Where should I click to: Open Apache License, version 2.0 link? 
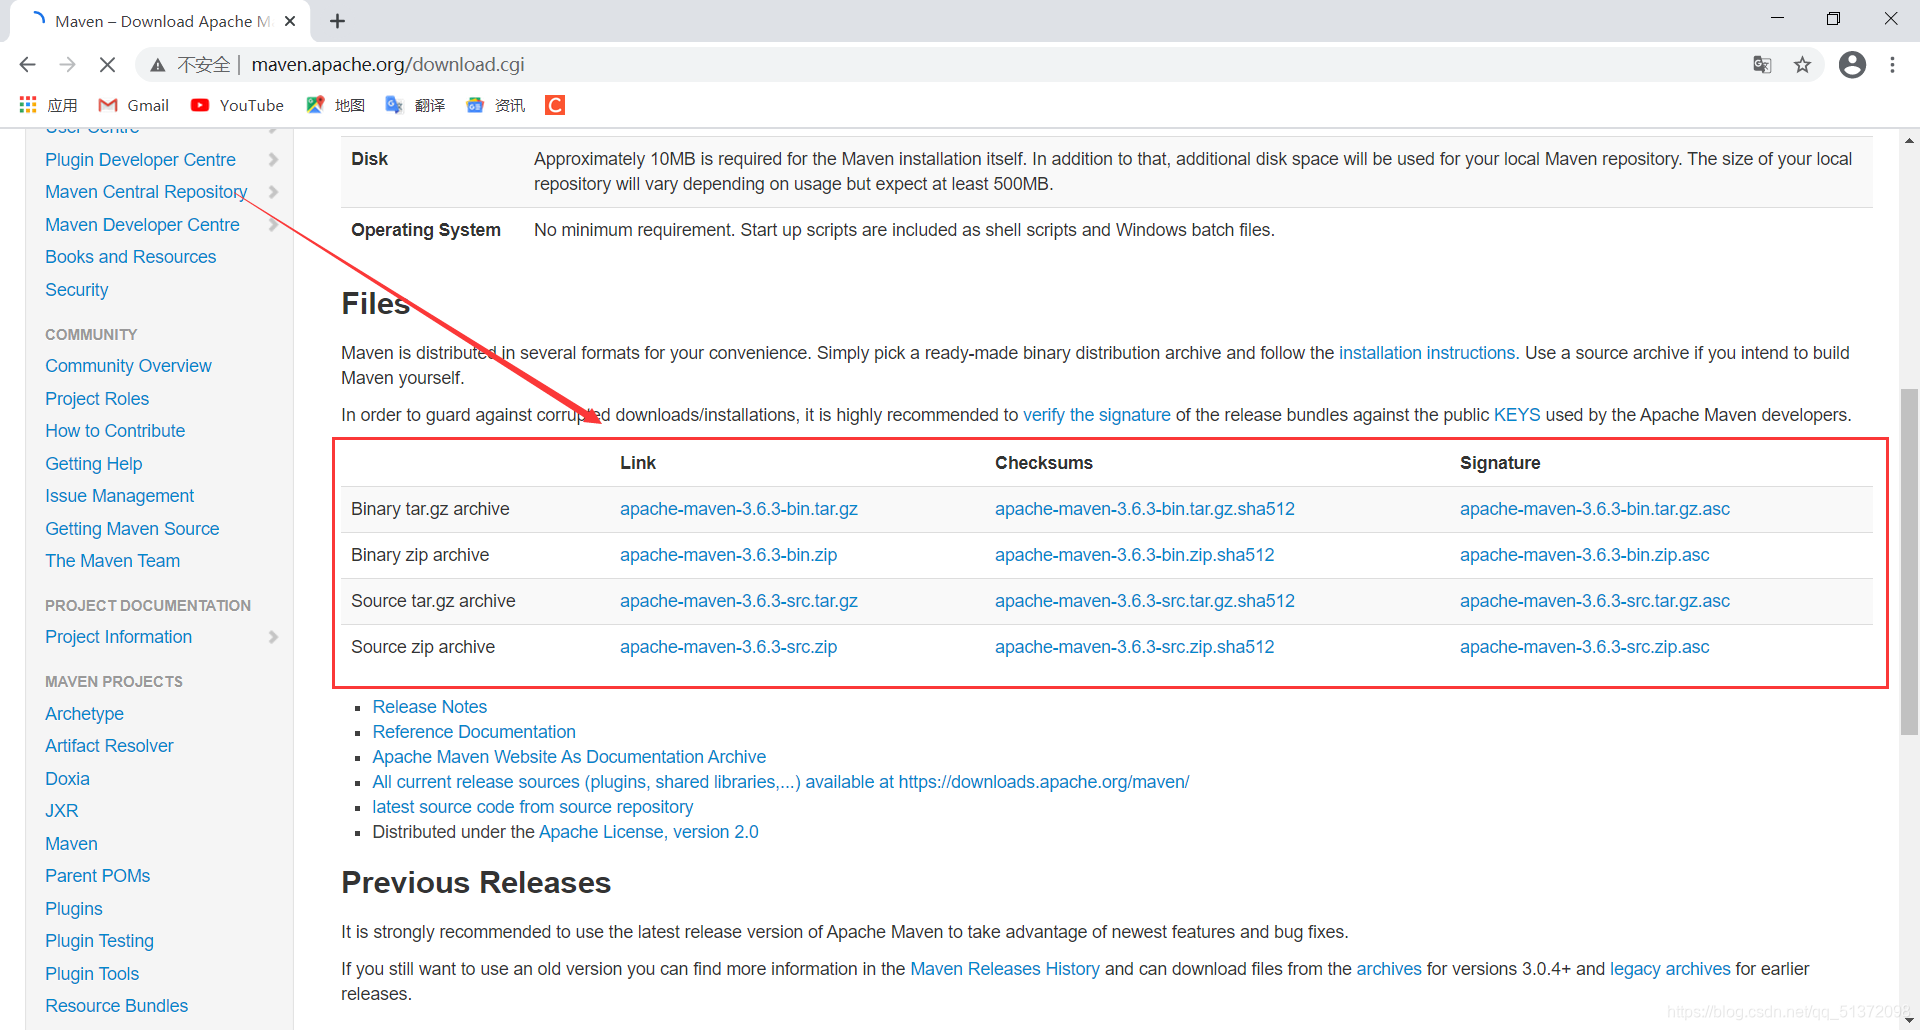(x=648, y=832)
